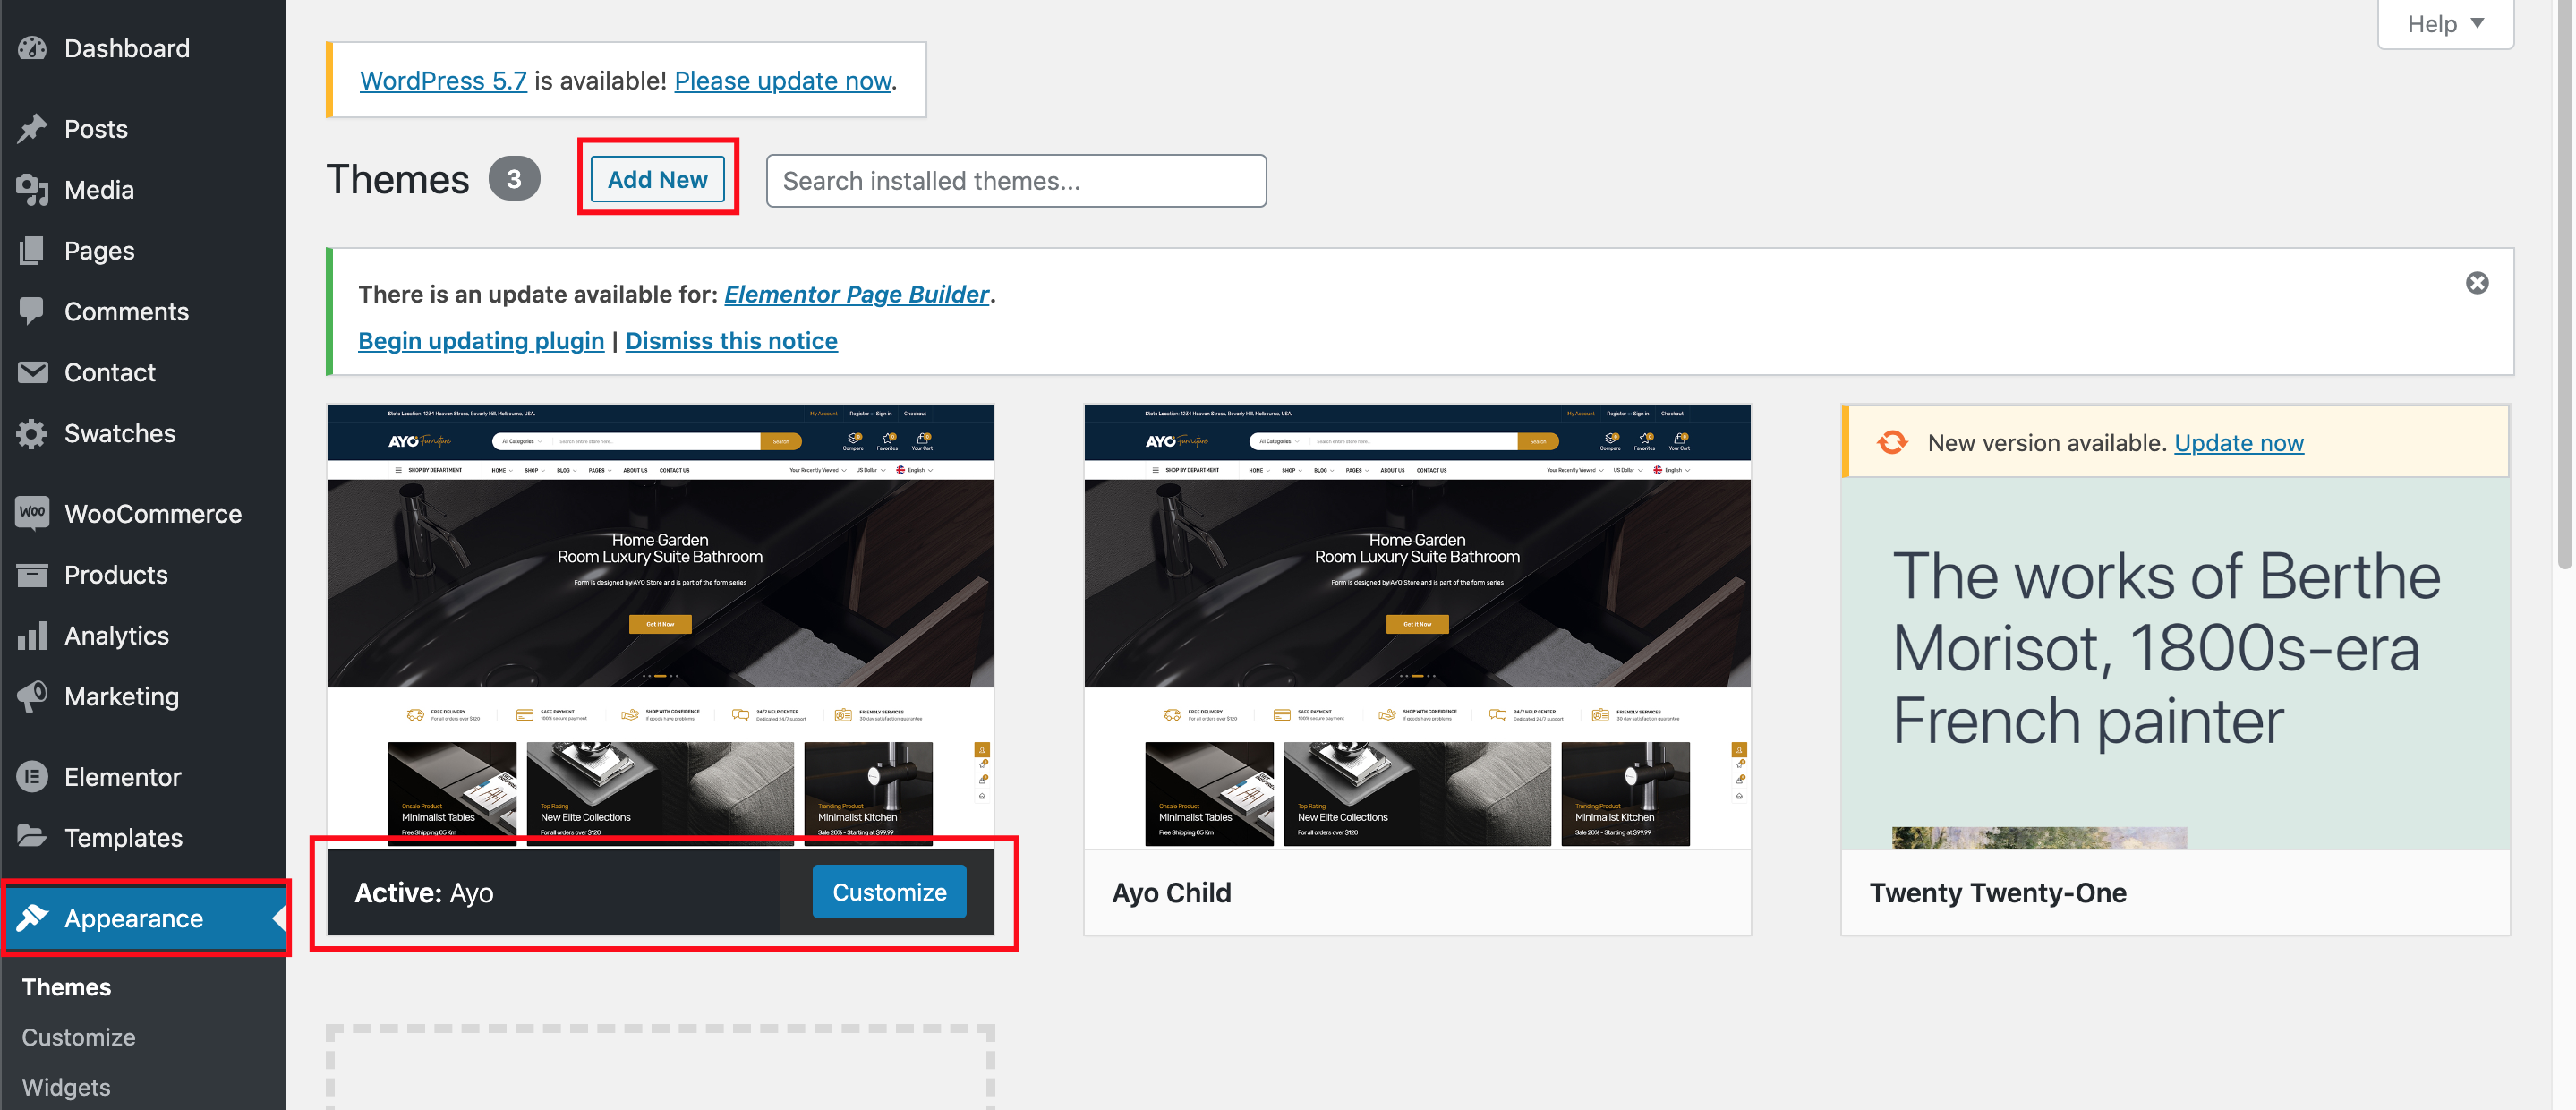Click the page vertical scrollbar
Image resolution: width=2576 pixels, height=1110 pixels.
tap(2567, 285)
